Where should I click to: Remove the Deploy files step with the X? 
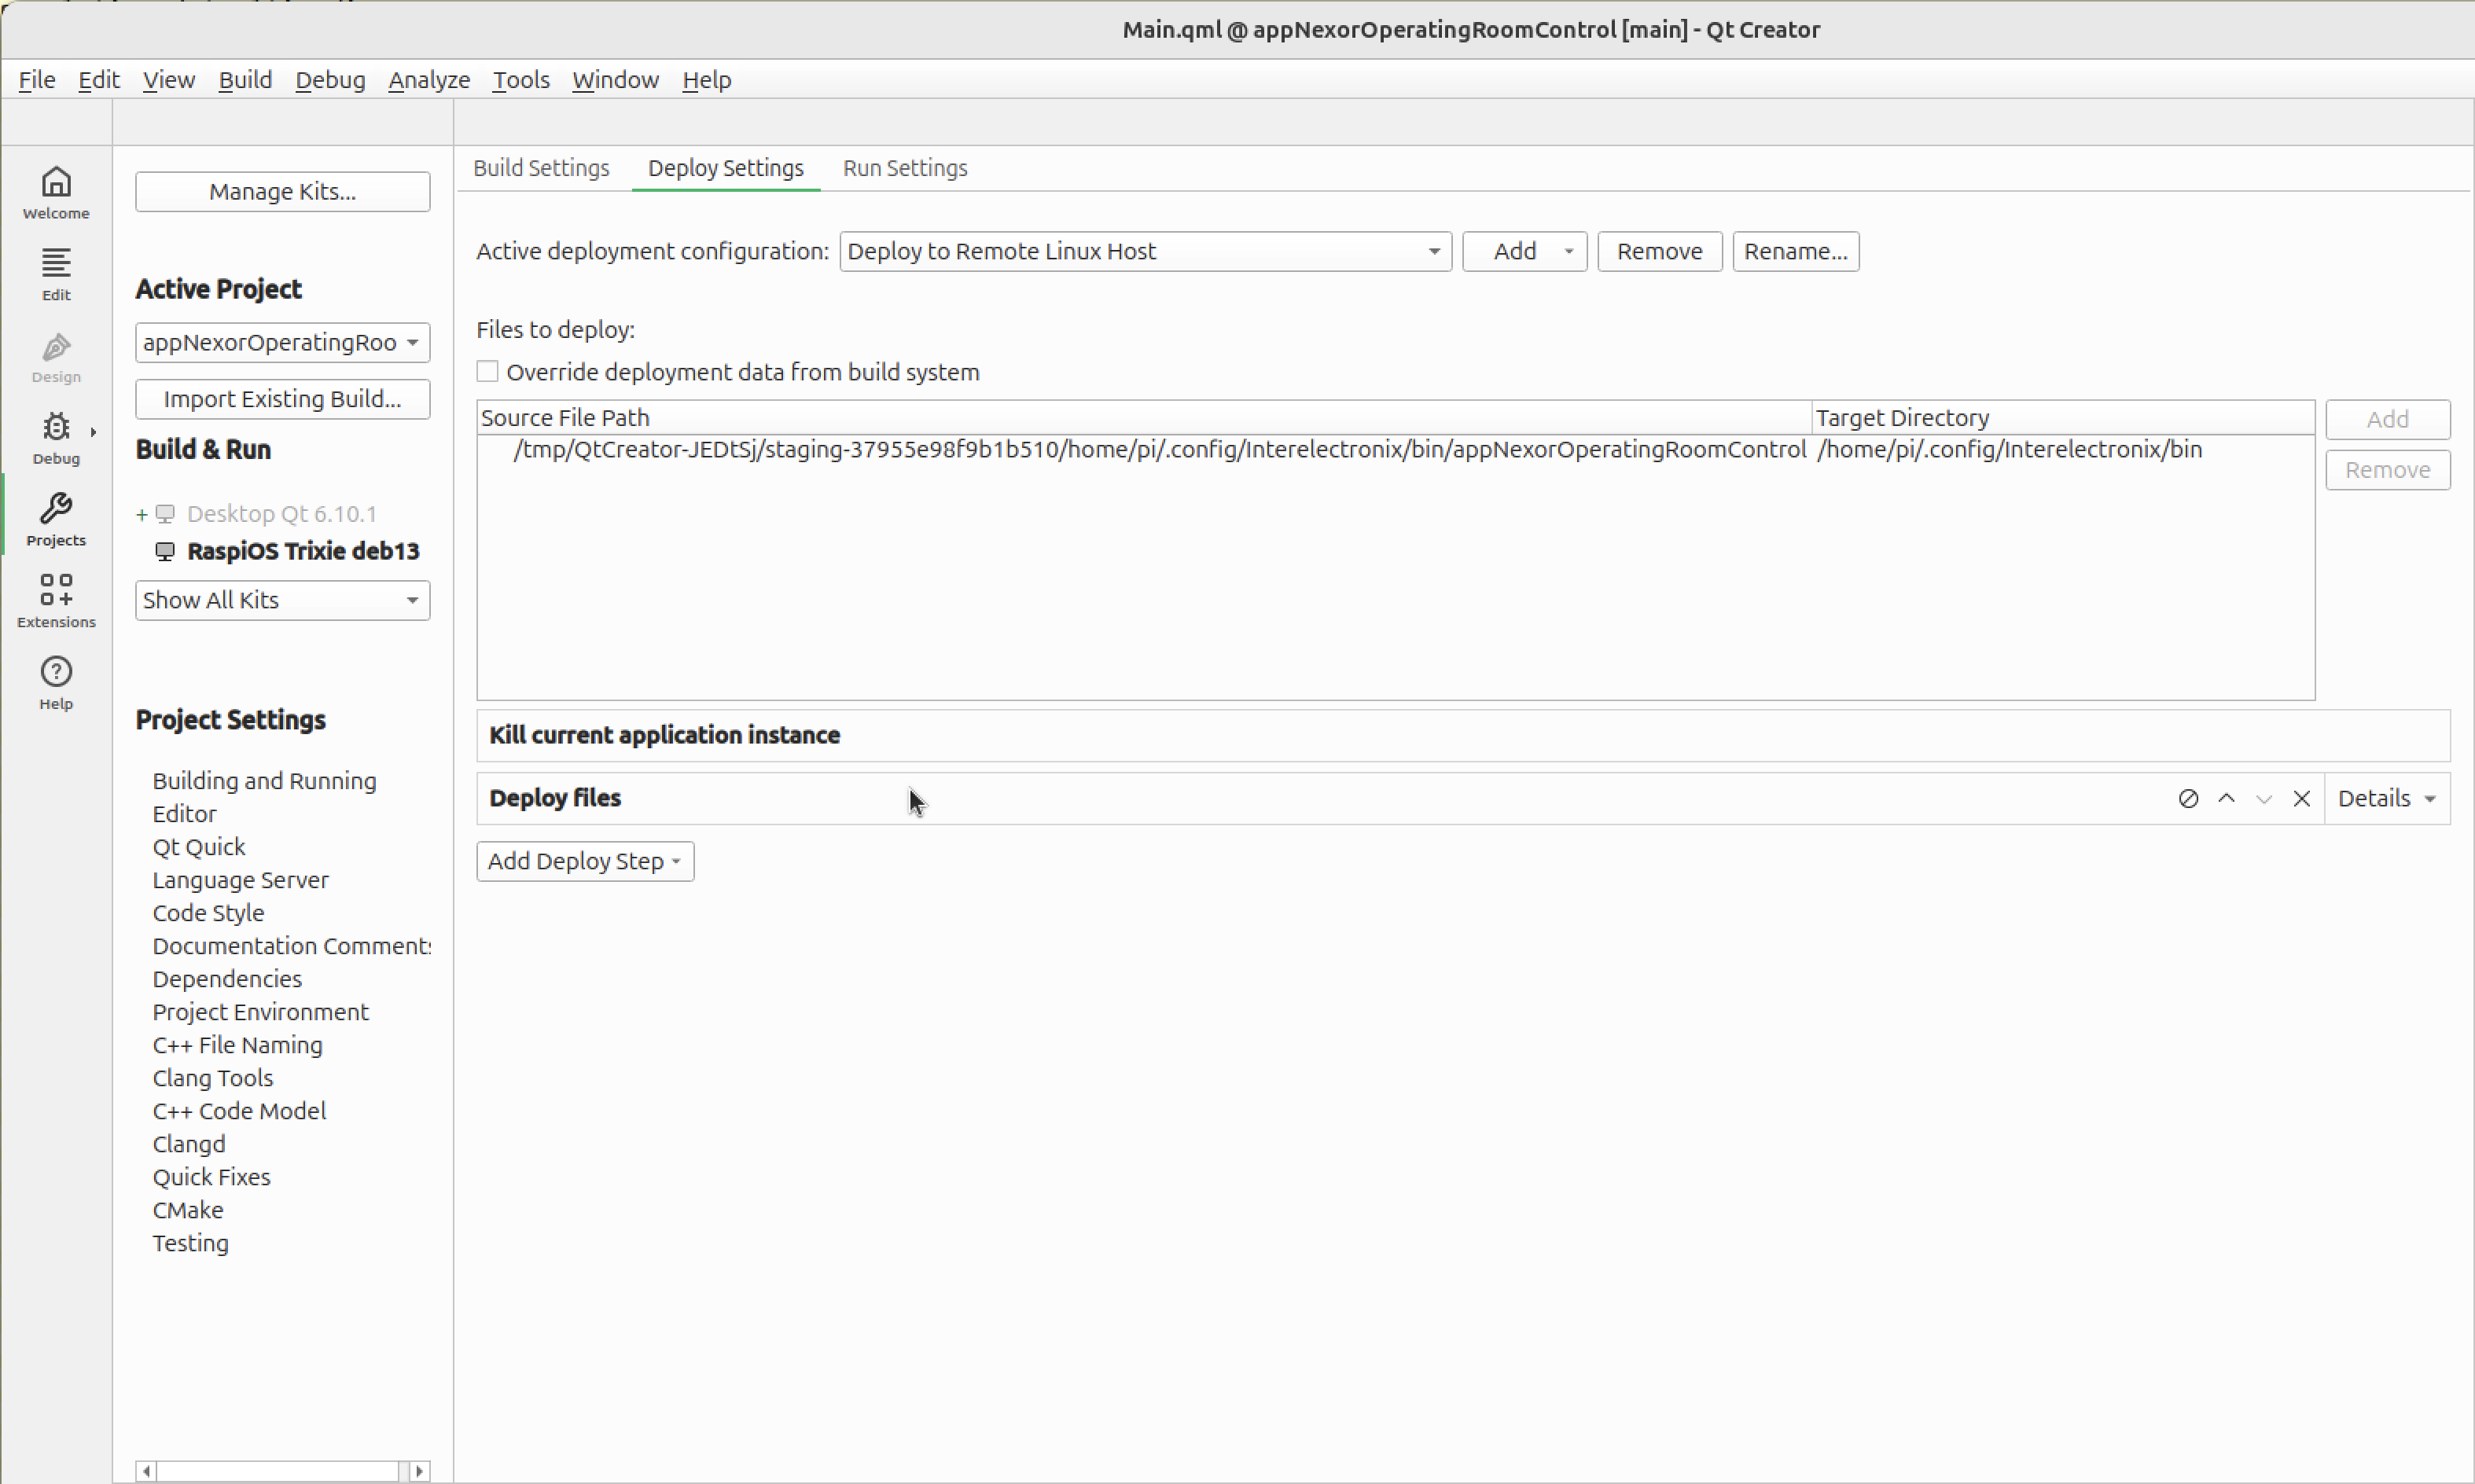pos(2301,798)
